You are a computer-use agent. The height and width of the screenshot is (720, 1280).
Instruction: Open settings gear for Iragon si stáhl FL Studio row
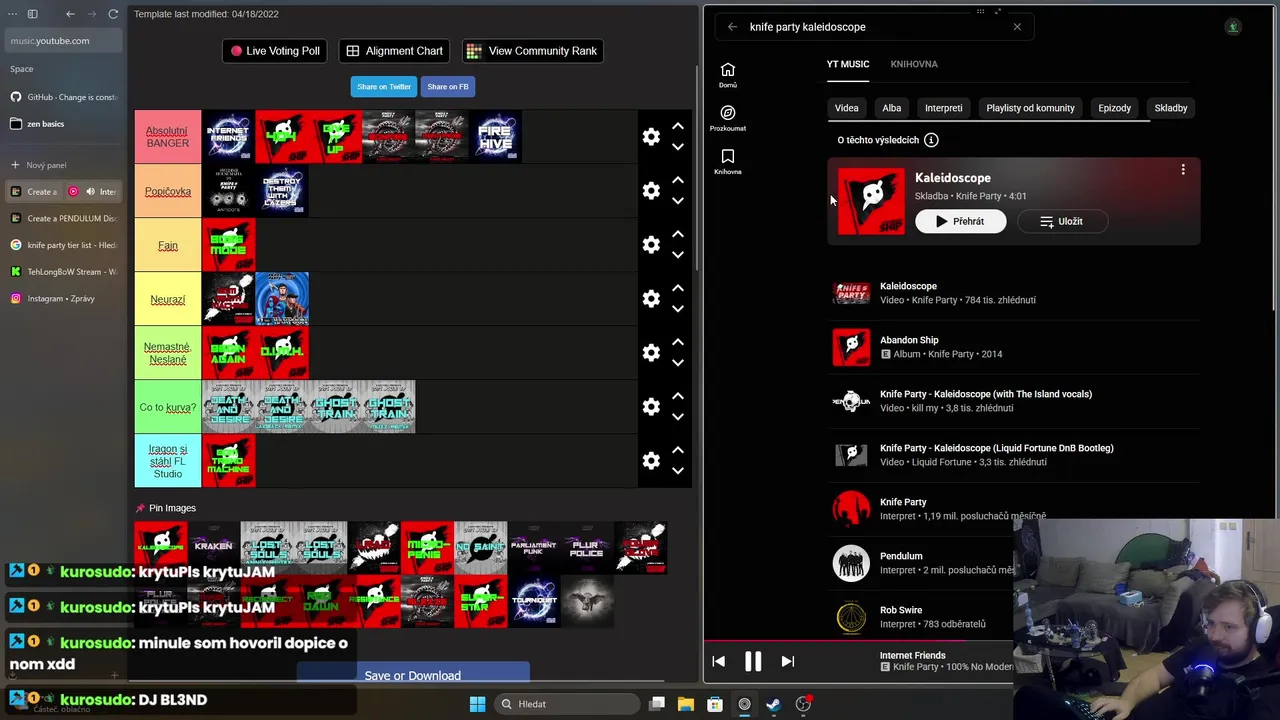coord(651,461)
